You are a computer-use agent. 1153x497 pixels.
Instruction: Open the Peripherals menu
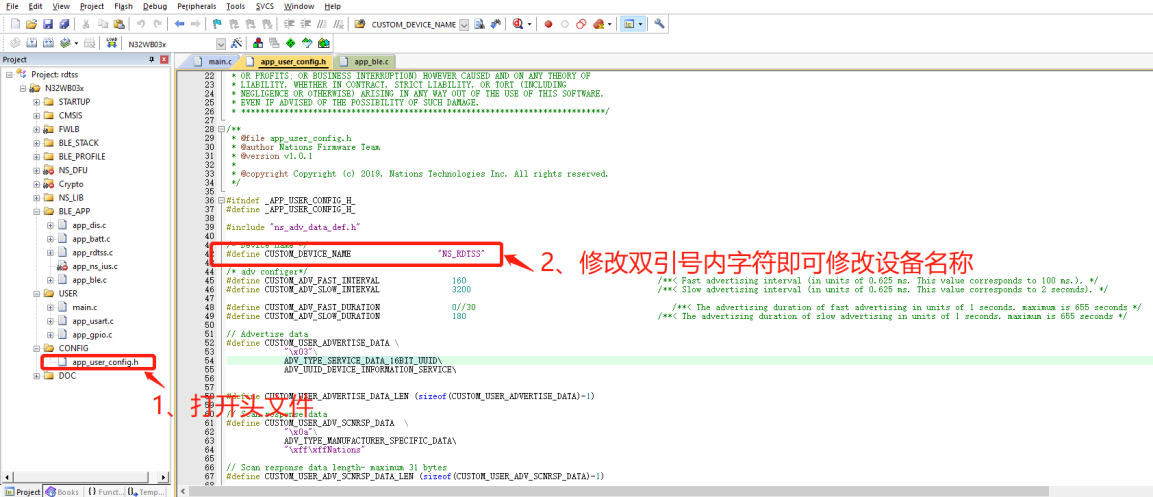(x=196, y=6)
